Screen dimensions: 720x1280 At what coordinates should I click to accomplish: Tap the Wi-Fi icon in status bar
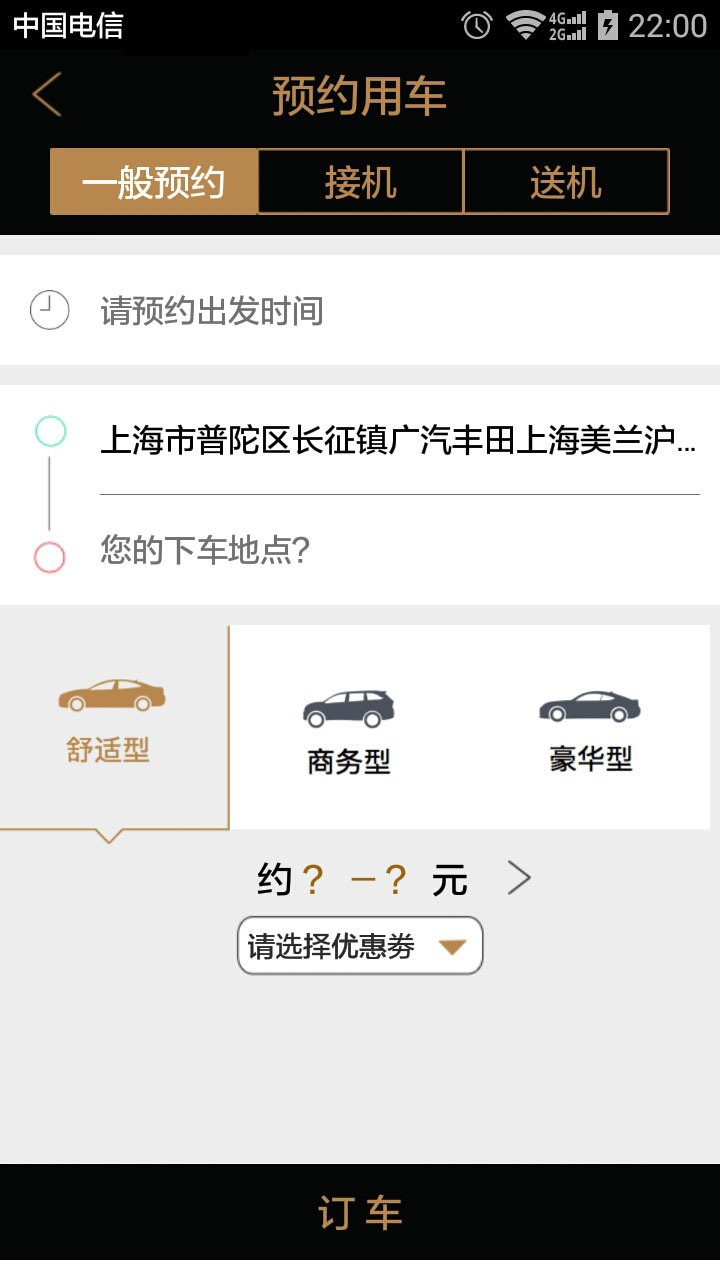(x=524, y=25)
